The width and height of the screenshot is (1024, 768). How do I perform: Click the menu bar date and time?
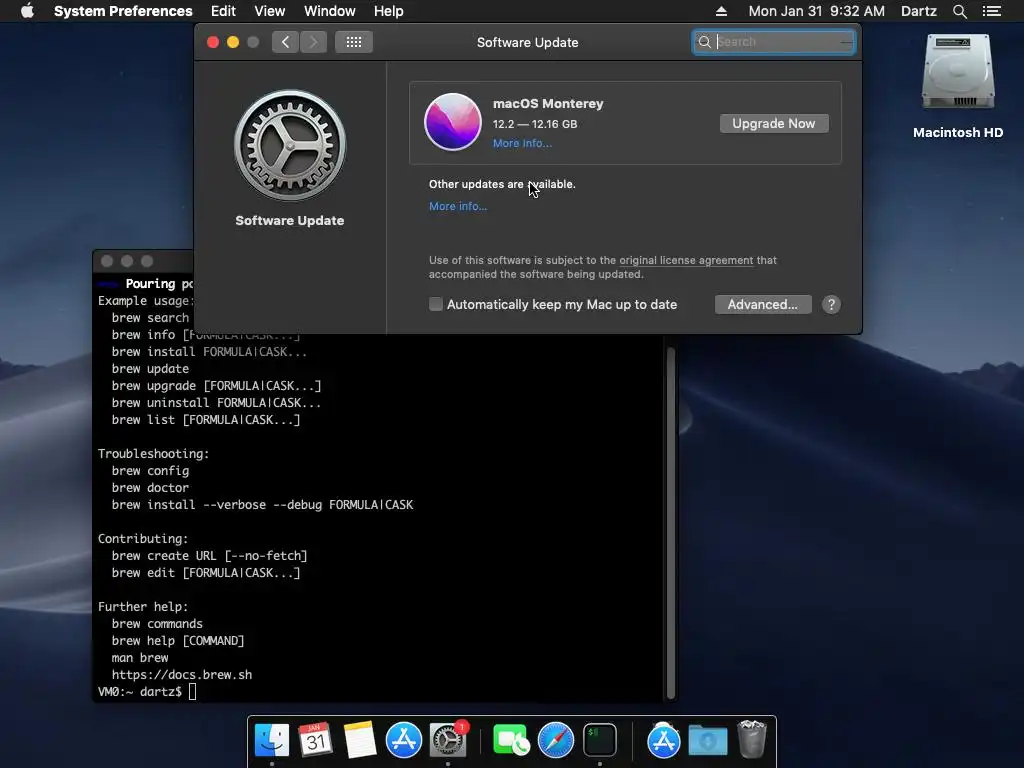816,11
